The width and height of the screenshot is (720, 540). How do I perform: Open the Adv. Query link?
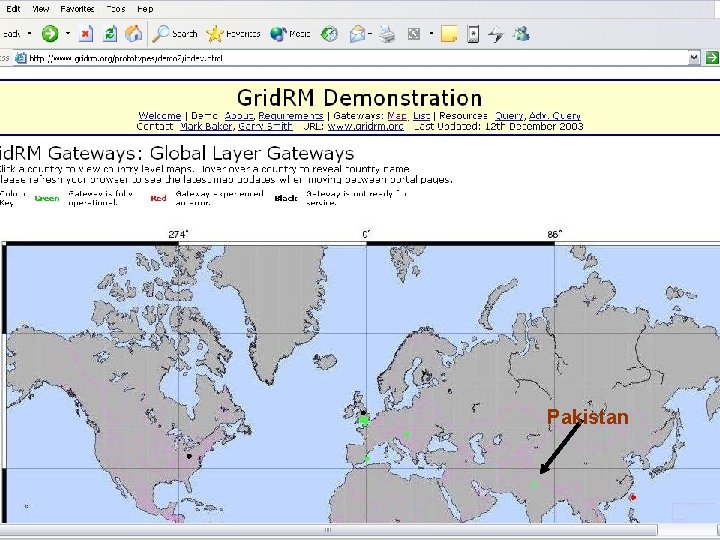point(555,116)
